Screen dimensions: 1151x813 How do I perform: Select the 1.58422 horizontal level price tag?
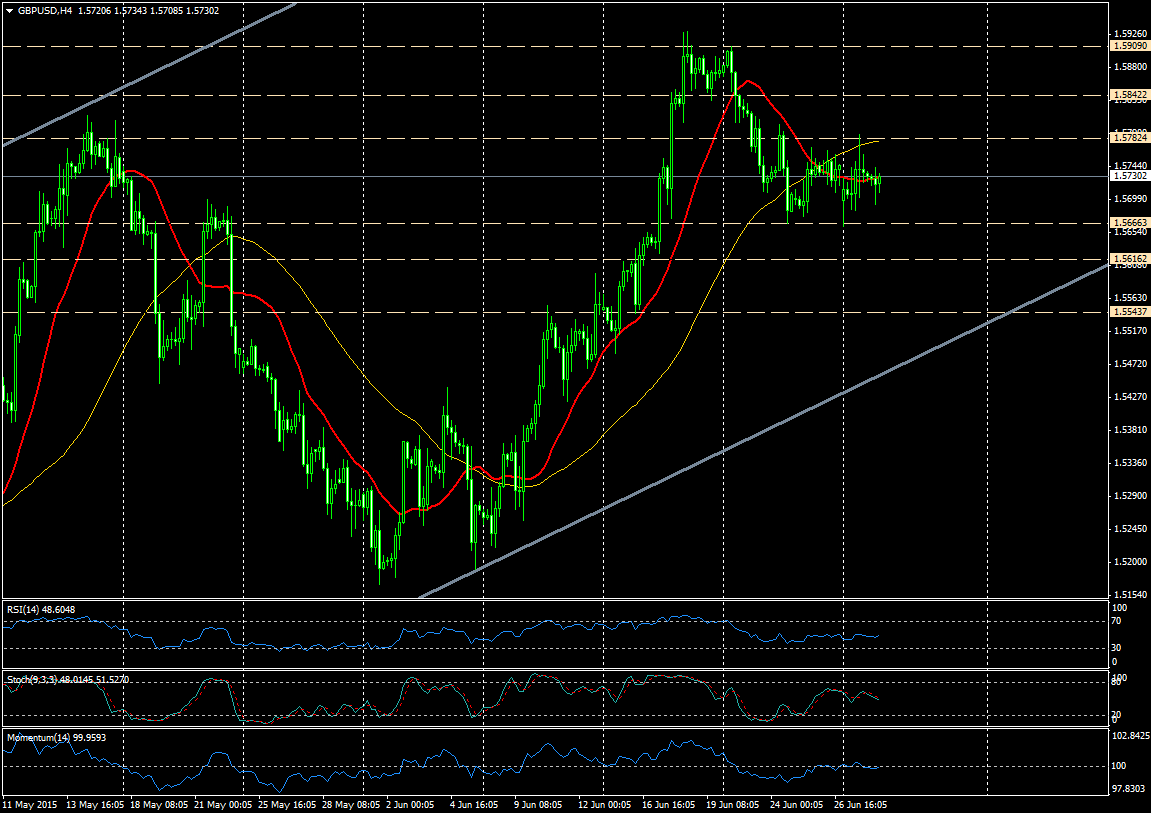coord(1129,95)
